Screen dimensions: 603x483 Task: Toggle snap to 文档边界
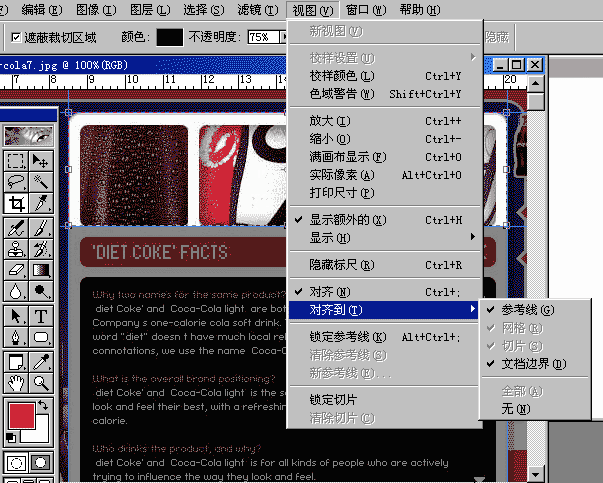click(535, 363)
